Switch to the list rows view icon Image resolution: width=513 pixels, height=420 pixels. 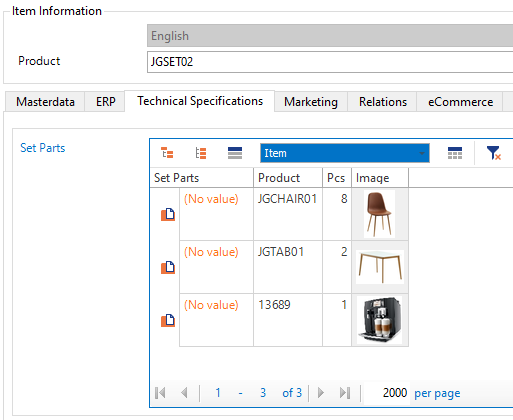click(235, 153)
